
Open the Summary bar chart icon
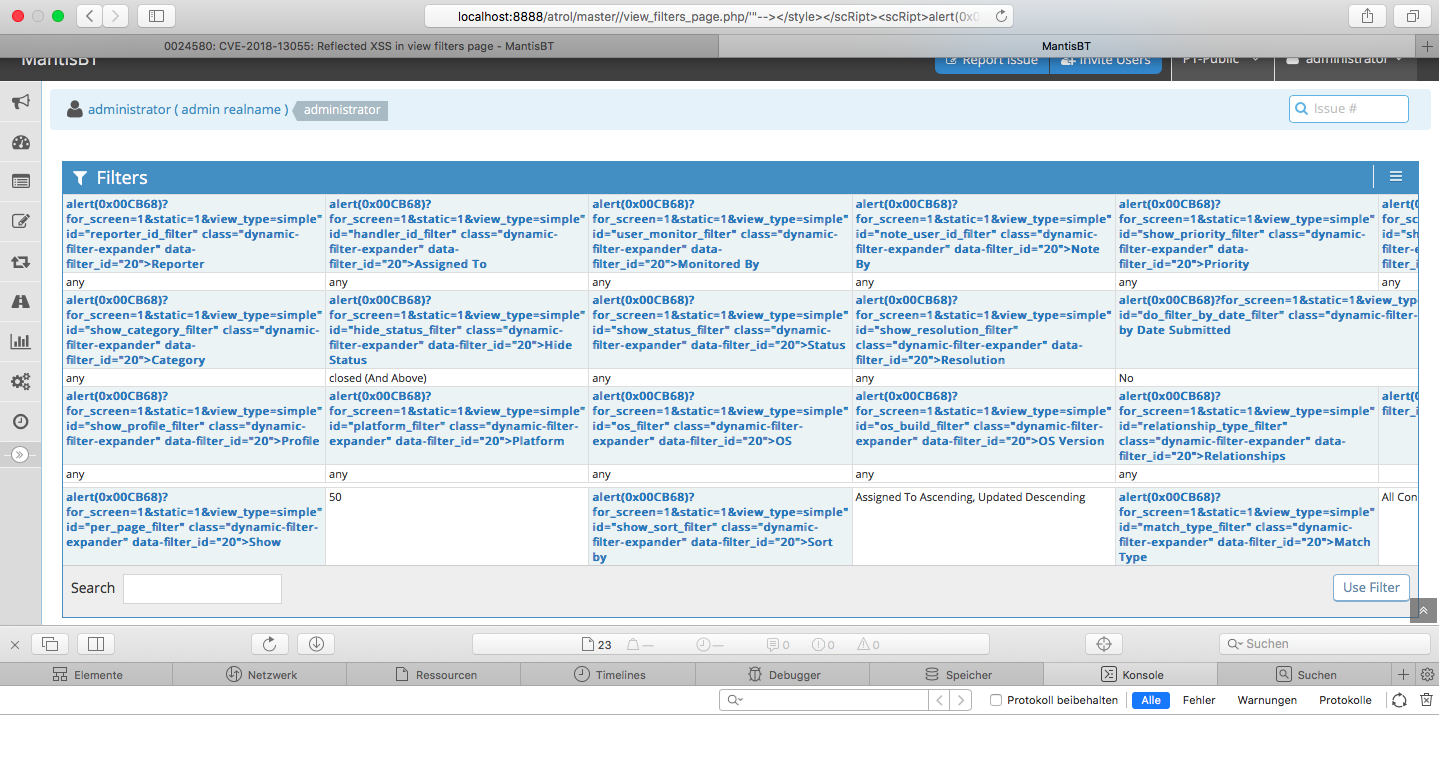click(x=20, y=341)
